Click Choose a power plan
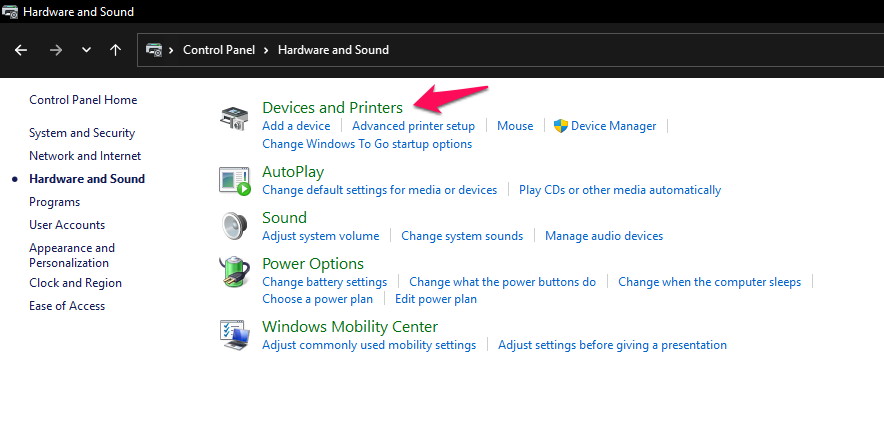 (x=317, y=299)
